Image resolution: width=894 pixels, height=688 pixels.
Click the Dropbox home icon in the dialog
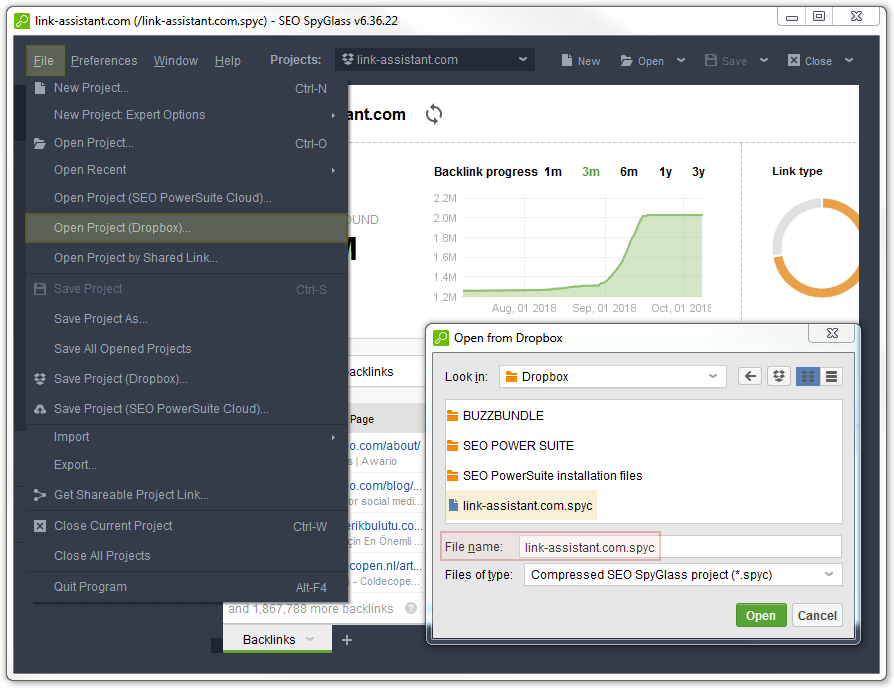(779, 376)
